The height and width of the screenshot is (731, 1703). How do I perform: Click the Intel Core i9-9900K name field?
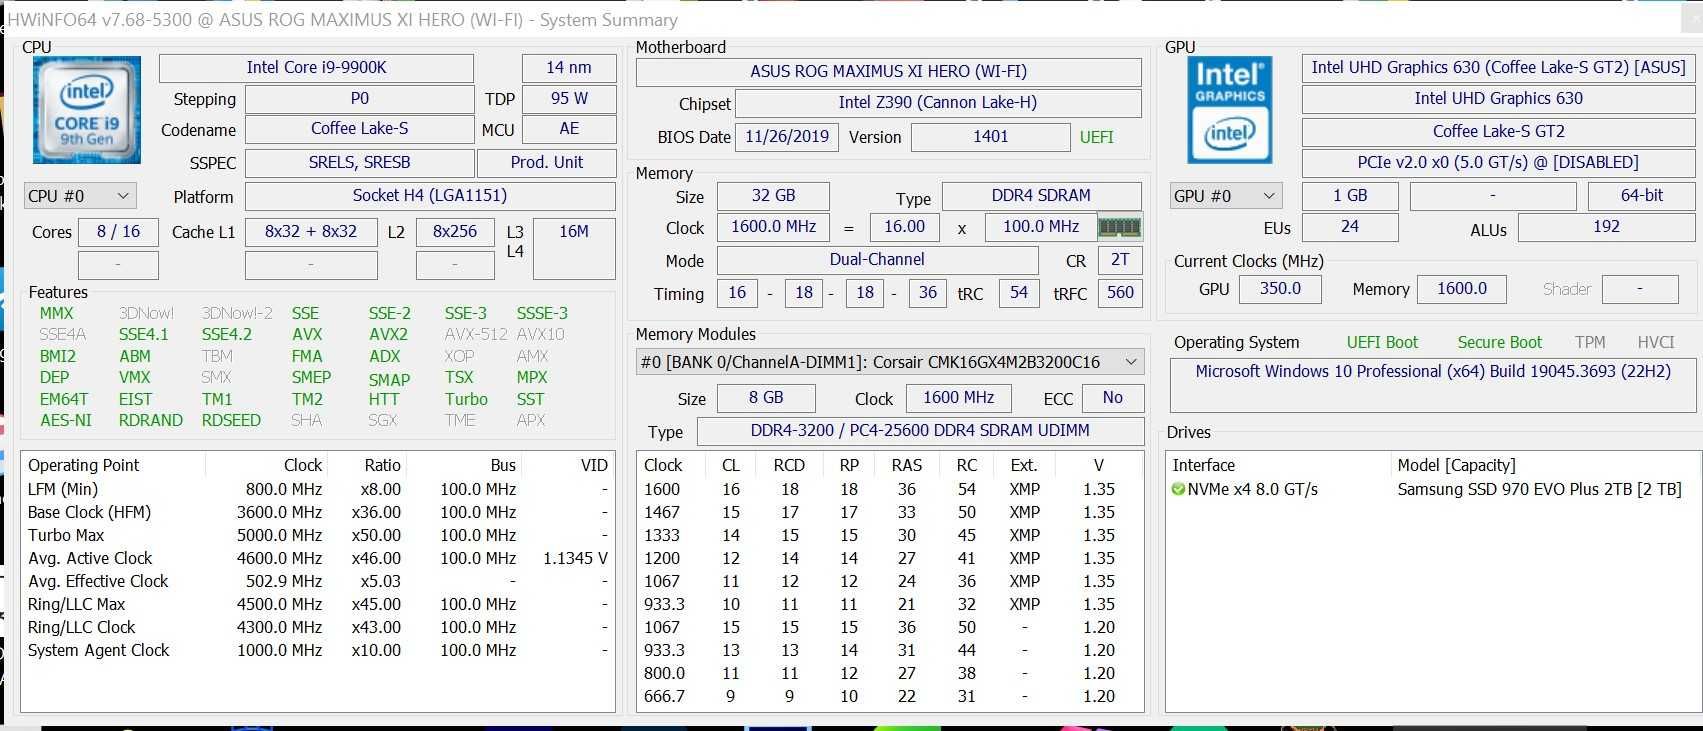[316, 68]
